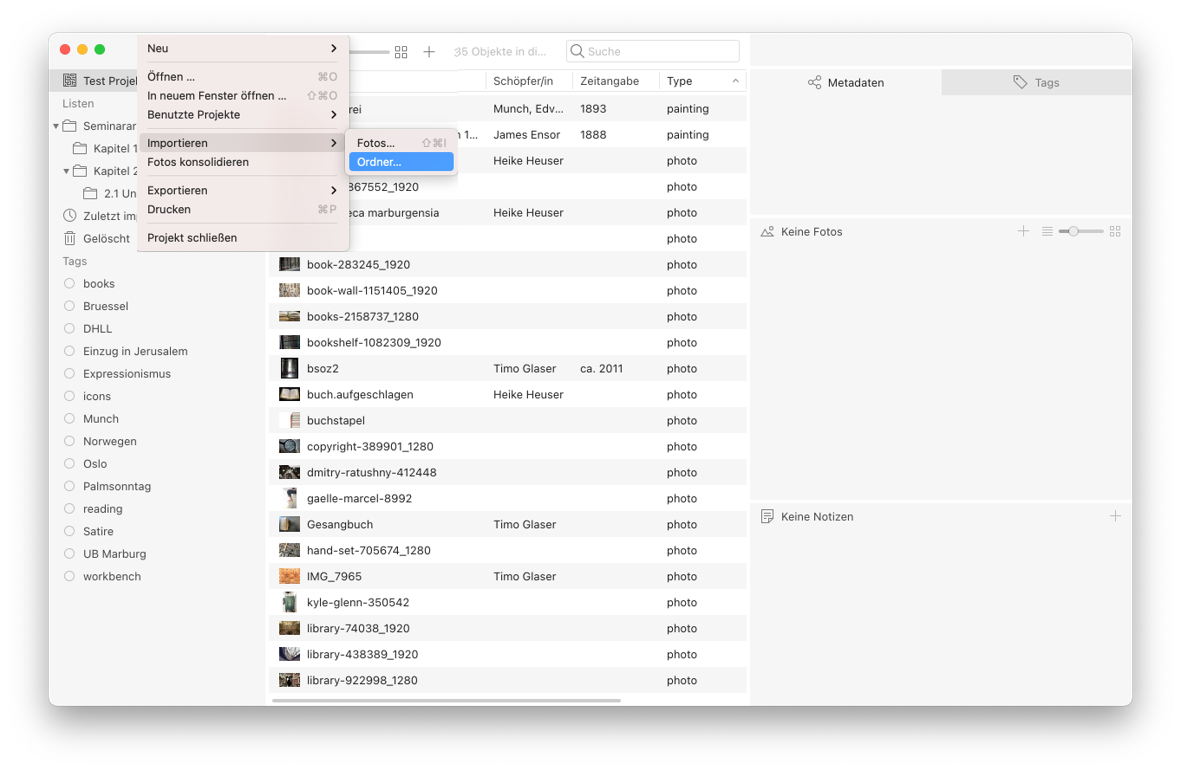
Task: Adjust the photos panel thumbnail size slider
Action: point(1074,231)
